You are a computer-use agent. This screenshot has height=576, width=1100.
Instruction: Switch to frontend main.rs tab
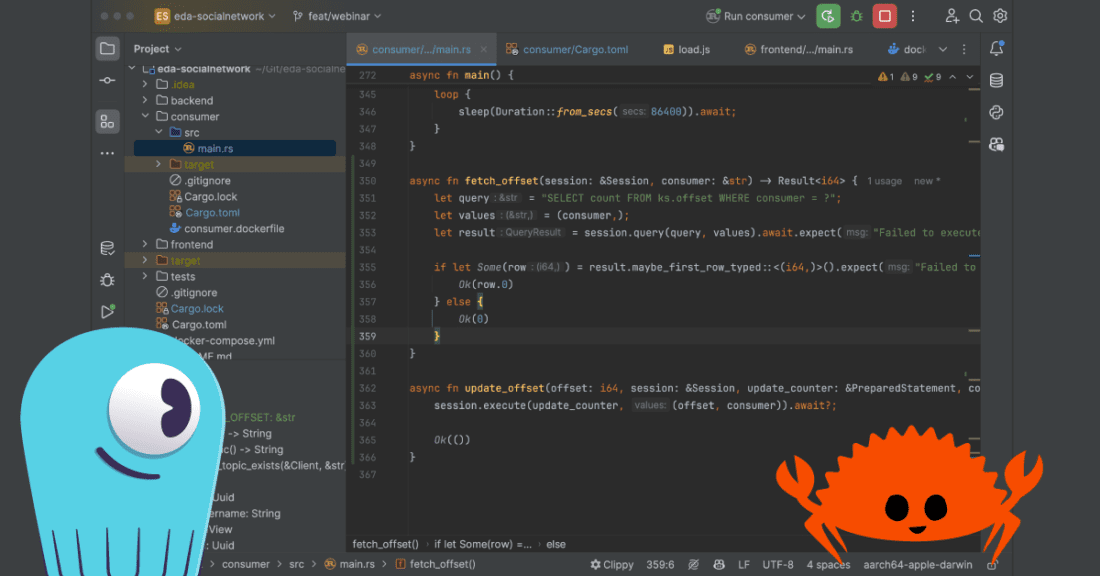click(x=798, y=49)
